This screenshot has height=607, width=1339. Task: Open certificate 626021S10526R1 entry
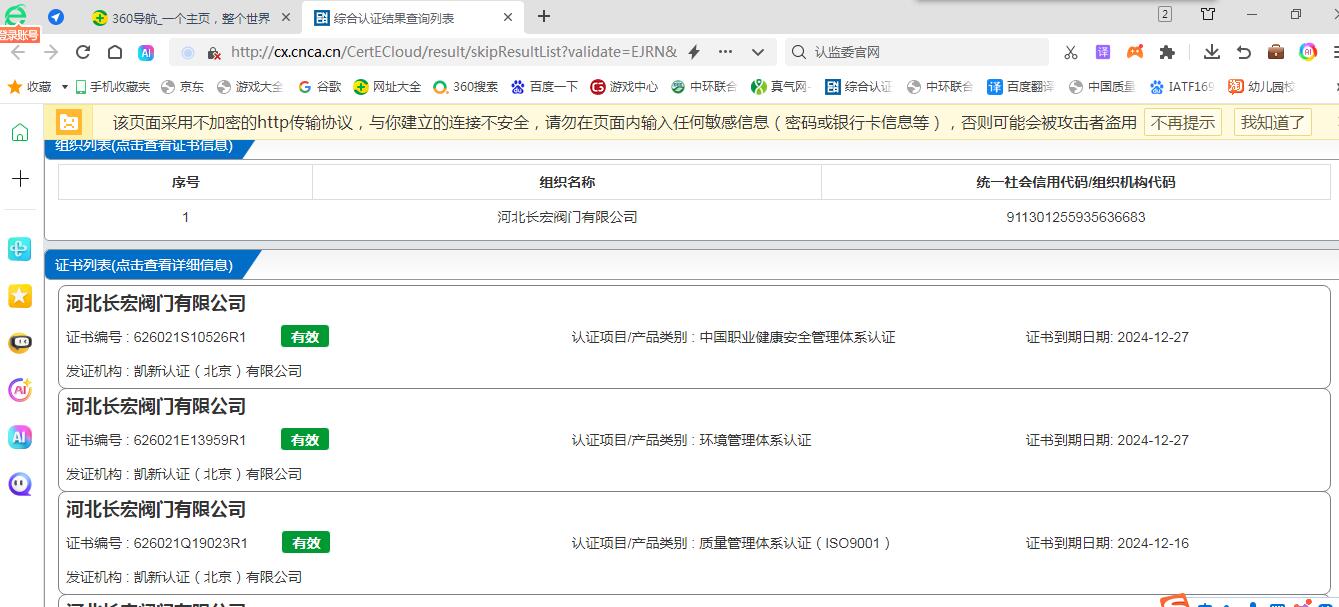[694, 337]
